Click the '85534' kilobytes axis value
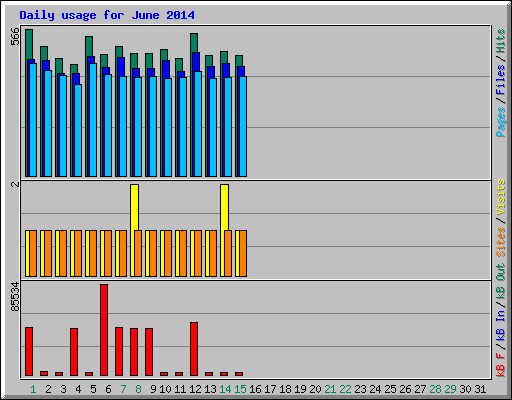 tap(15, 297)
